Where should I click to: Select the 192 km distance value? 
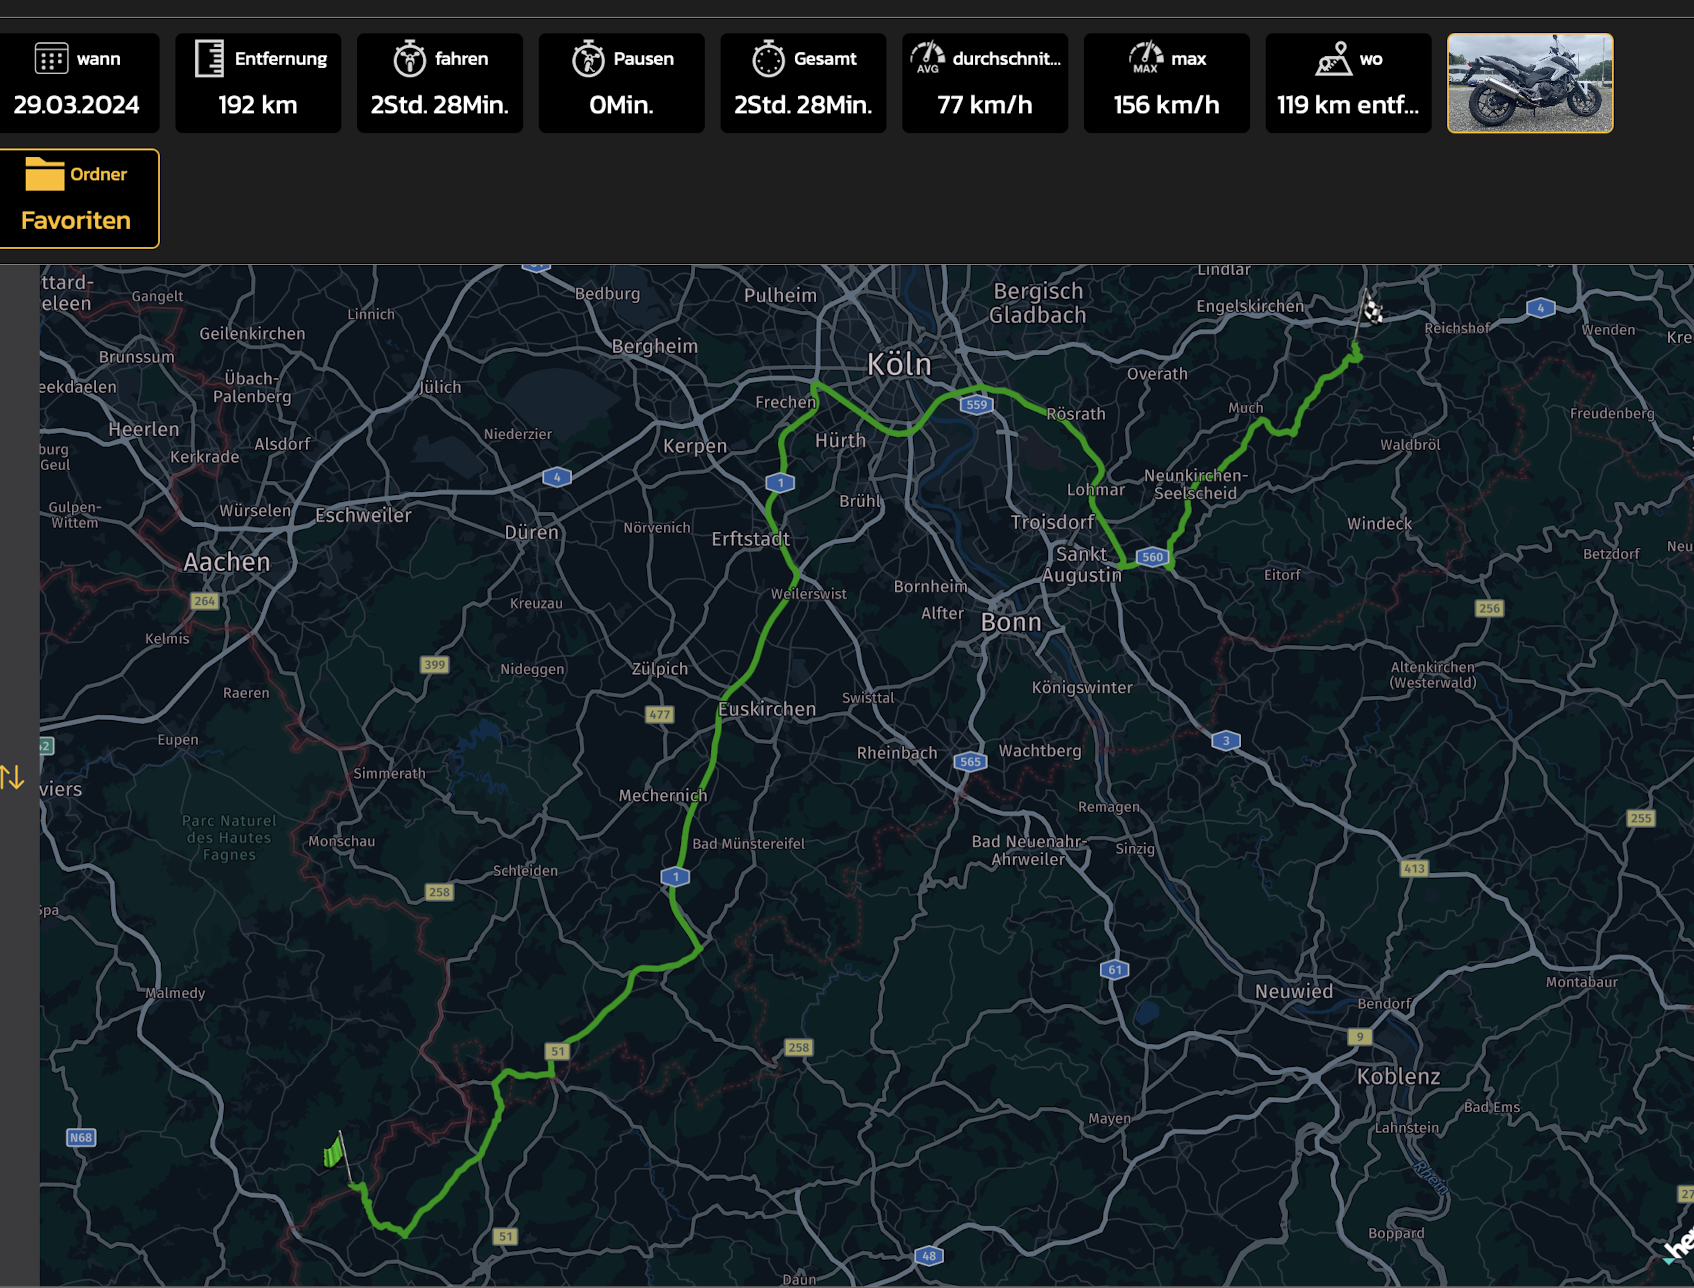(257, 105)
